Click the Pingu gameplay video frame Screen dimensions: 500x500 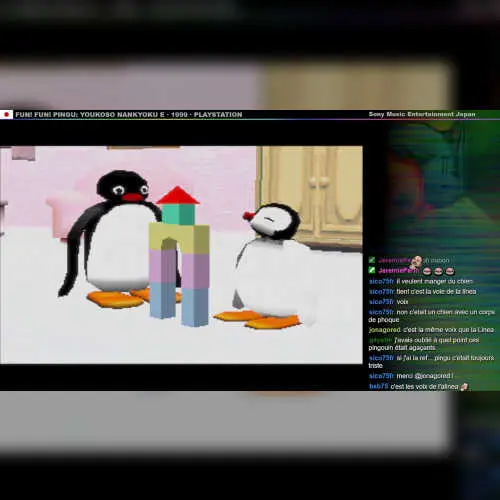[x=181, y=255]
